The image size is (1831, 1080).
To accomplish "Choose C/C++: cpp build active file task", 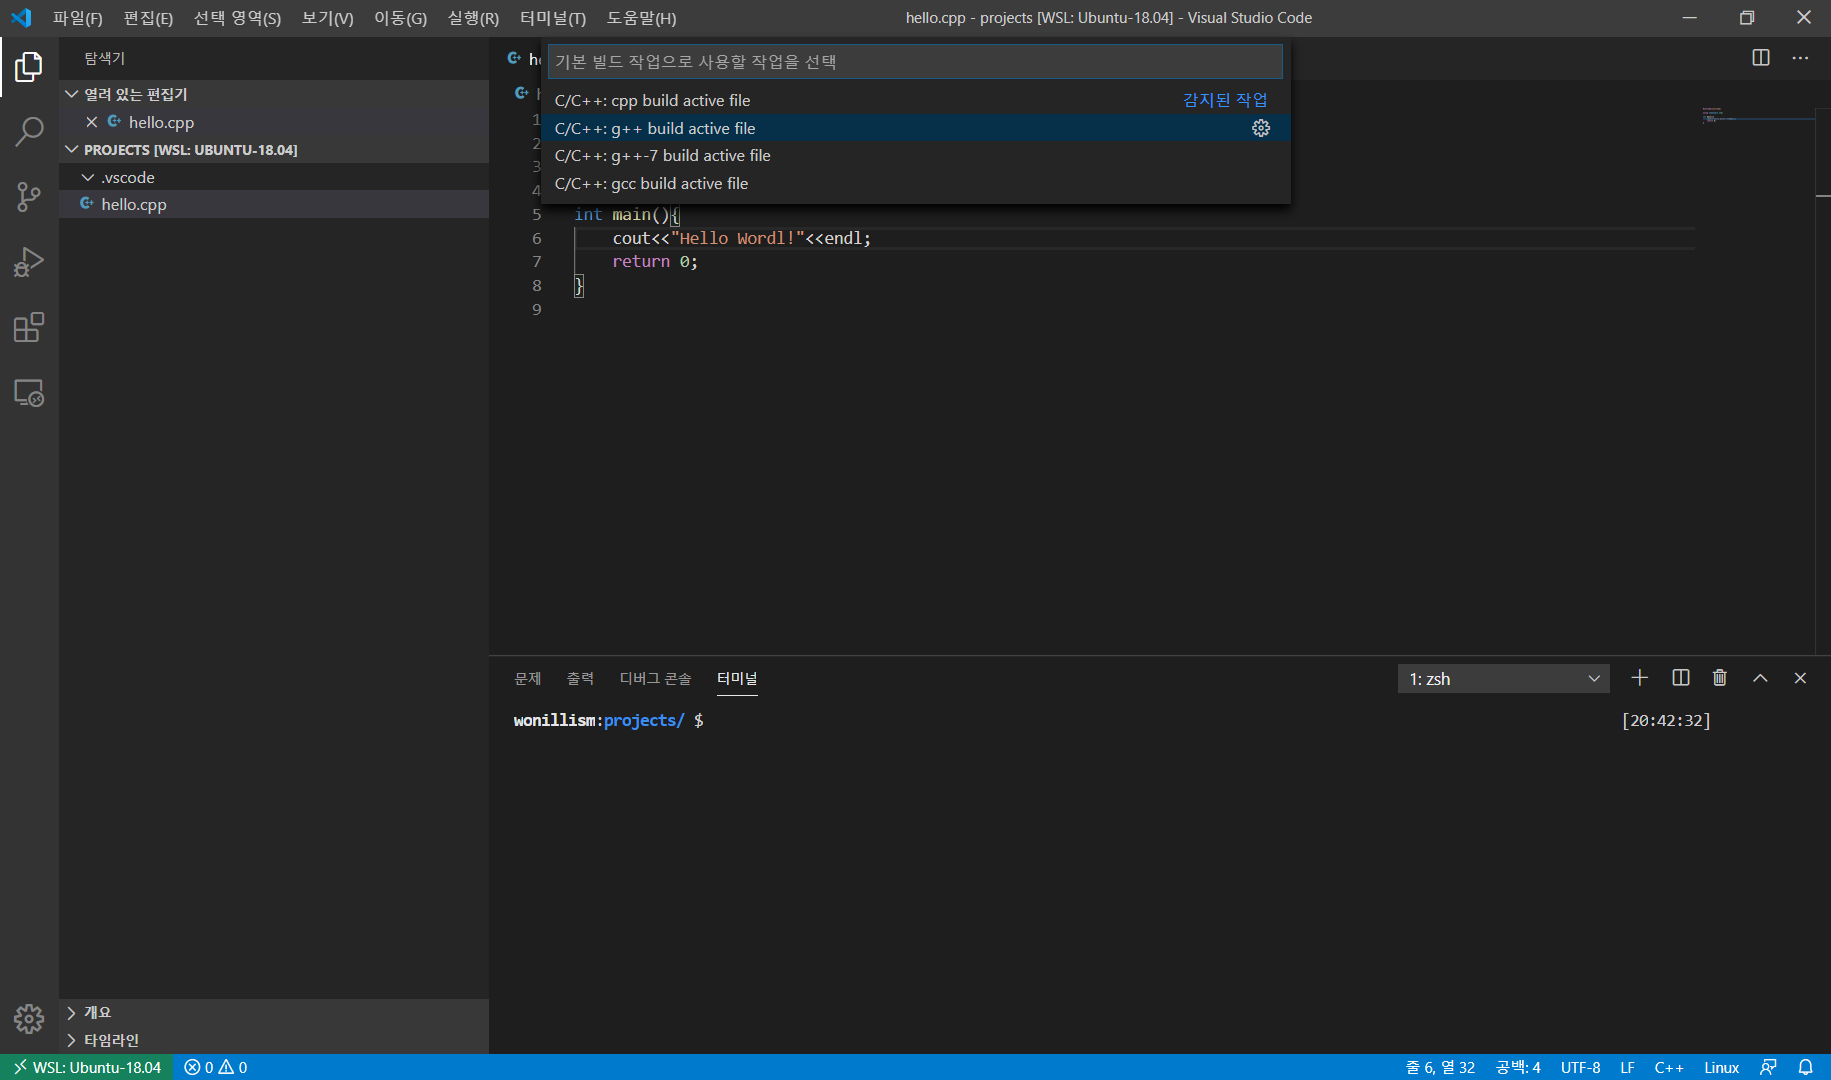I will 915,100.
